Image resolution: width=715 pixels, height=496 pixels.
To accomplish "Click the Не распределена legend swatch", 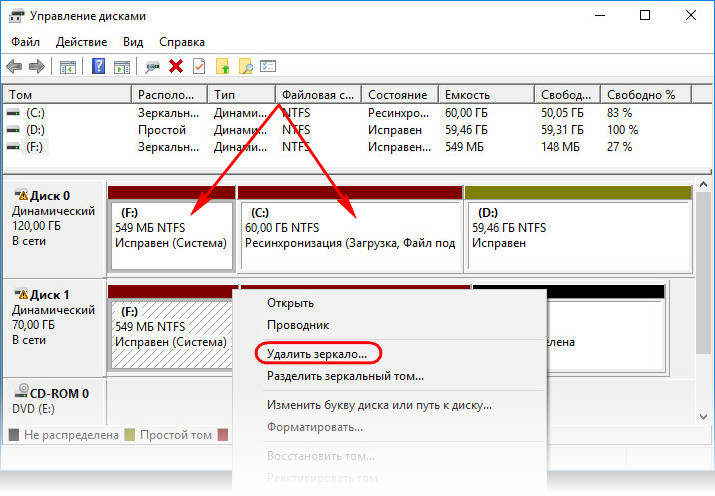I will (x=14, y=435).
